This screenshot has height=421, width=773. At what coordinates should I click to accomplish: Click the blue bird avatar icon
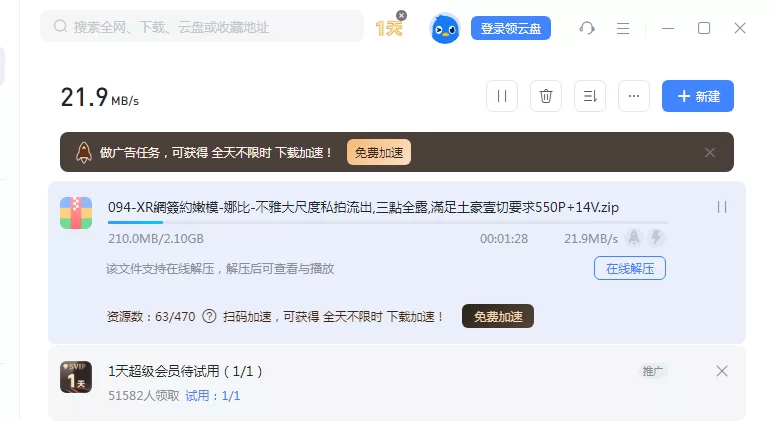pyautogui.click(x=445, y=29)
